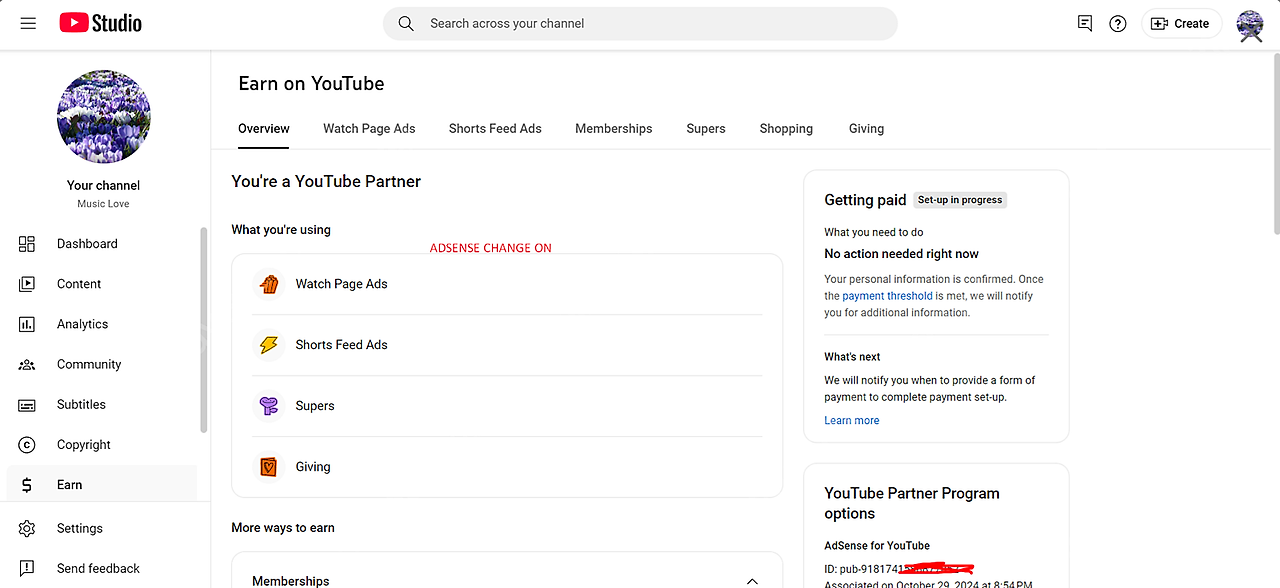Viewport: 1280px width, 588px height.
Task: Collapse the Memberships section chevron
Action: [x=752, y=581]
